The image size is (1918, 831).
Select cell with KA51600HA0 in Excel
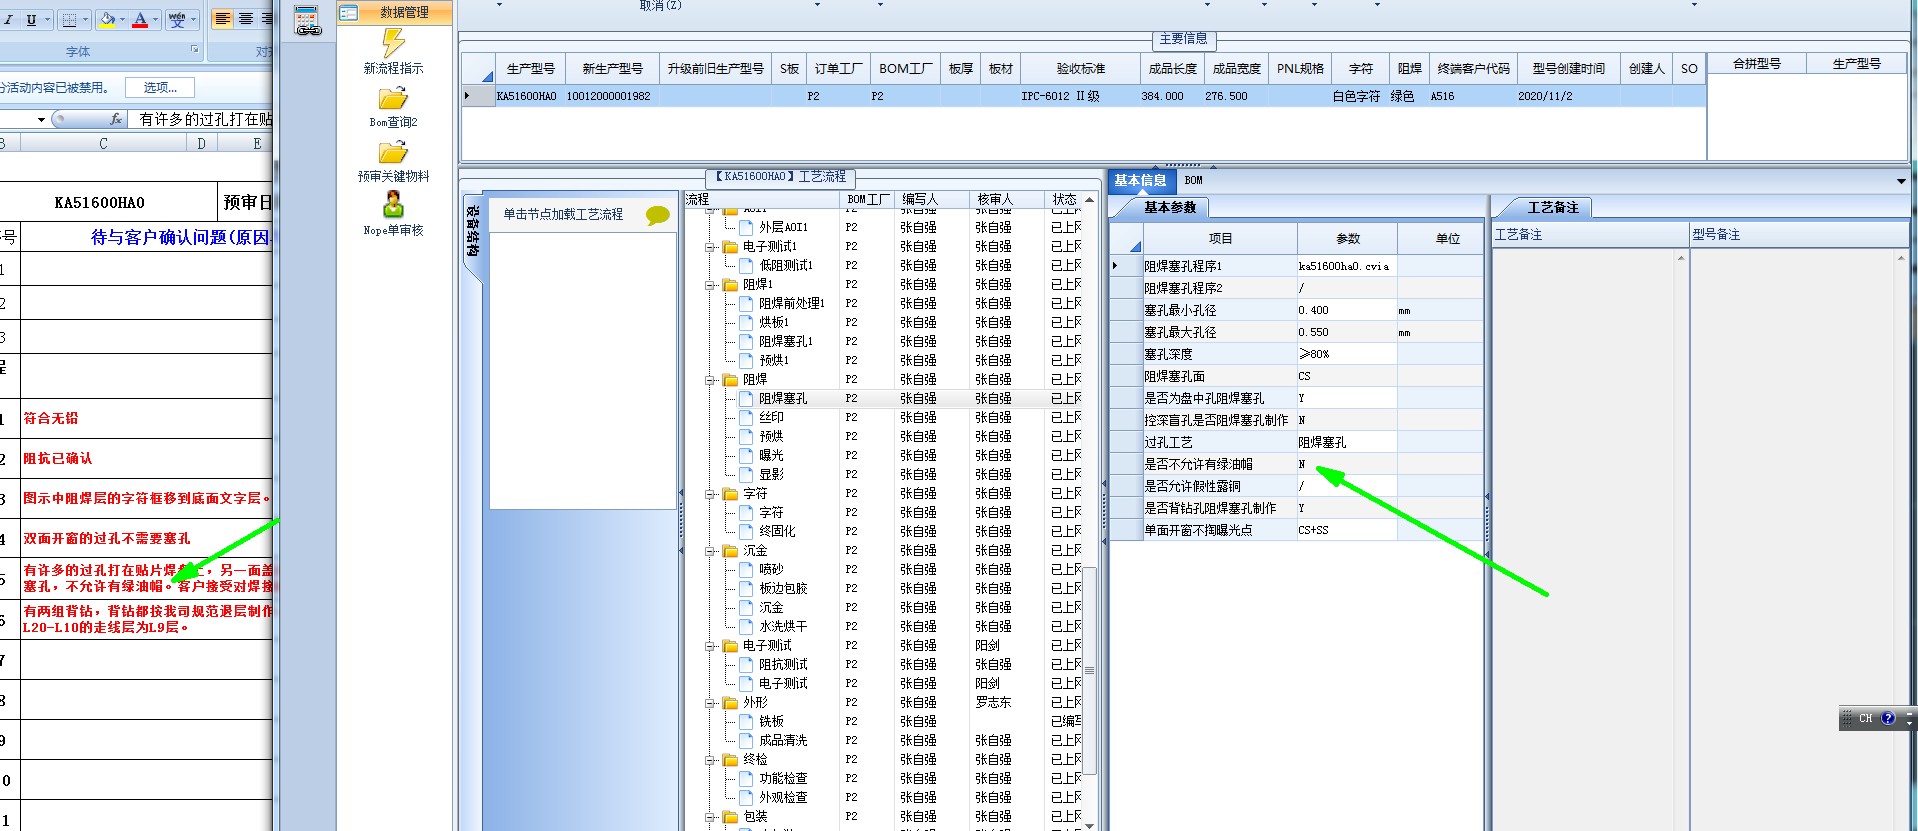[99, 202]
